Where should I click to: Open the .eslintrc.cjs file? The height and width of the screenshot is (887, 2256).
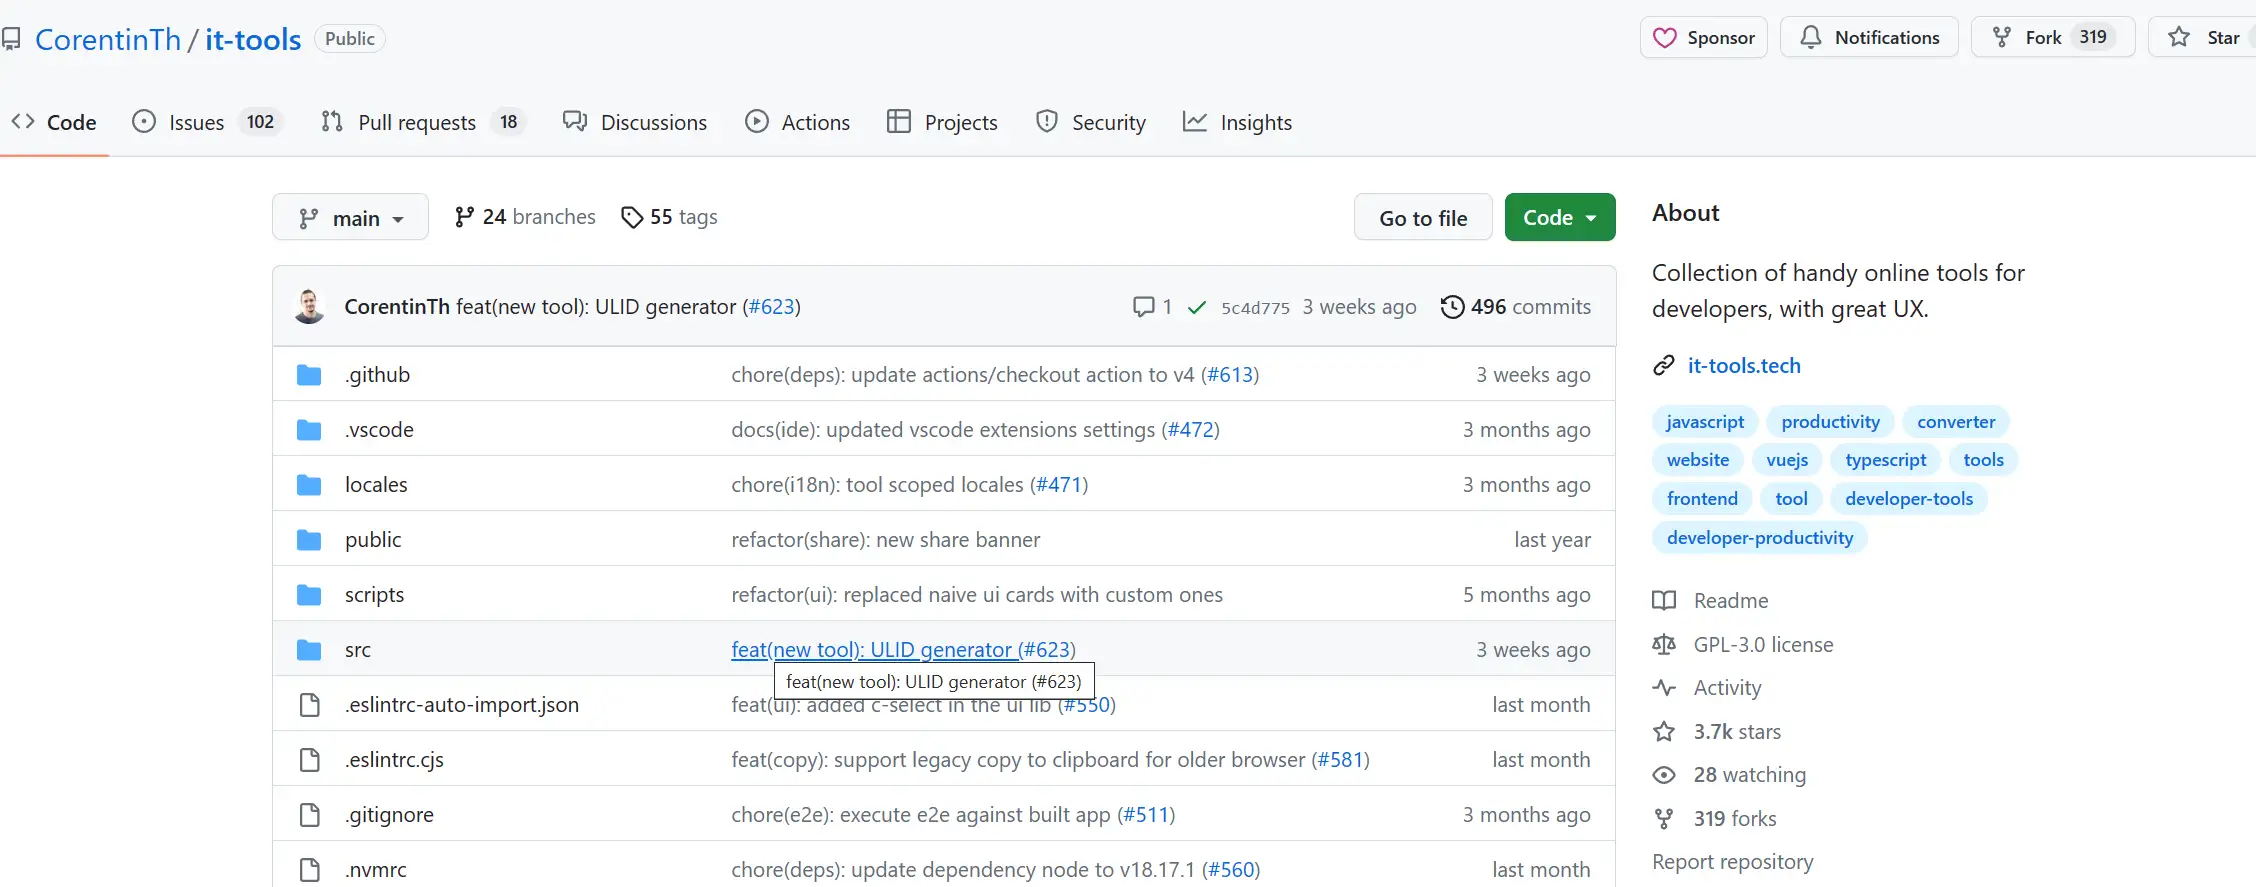[394, 760]
